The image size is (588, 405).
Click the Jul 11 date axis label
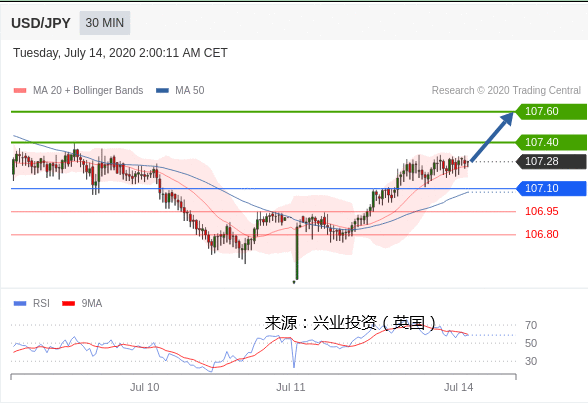point(291,387)
